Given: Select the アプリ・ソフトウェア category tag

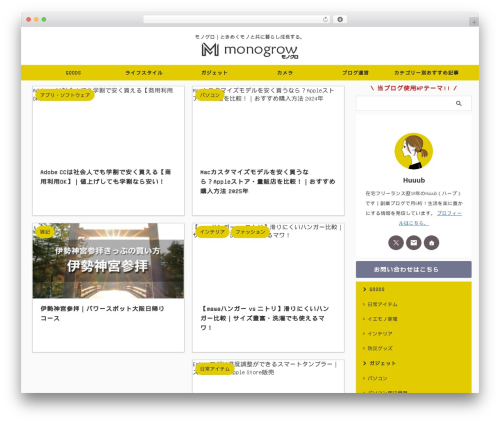Looking at the screenshot, I should tap(65, 95).
